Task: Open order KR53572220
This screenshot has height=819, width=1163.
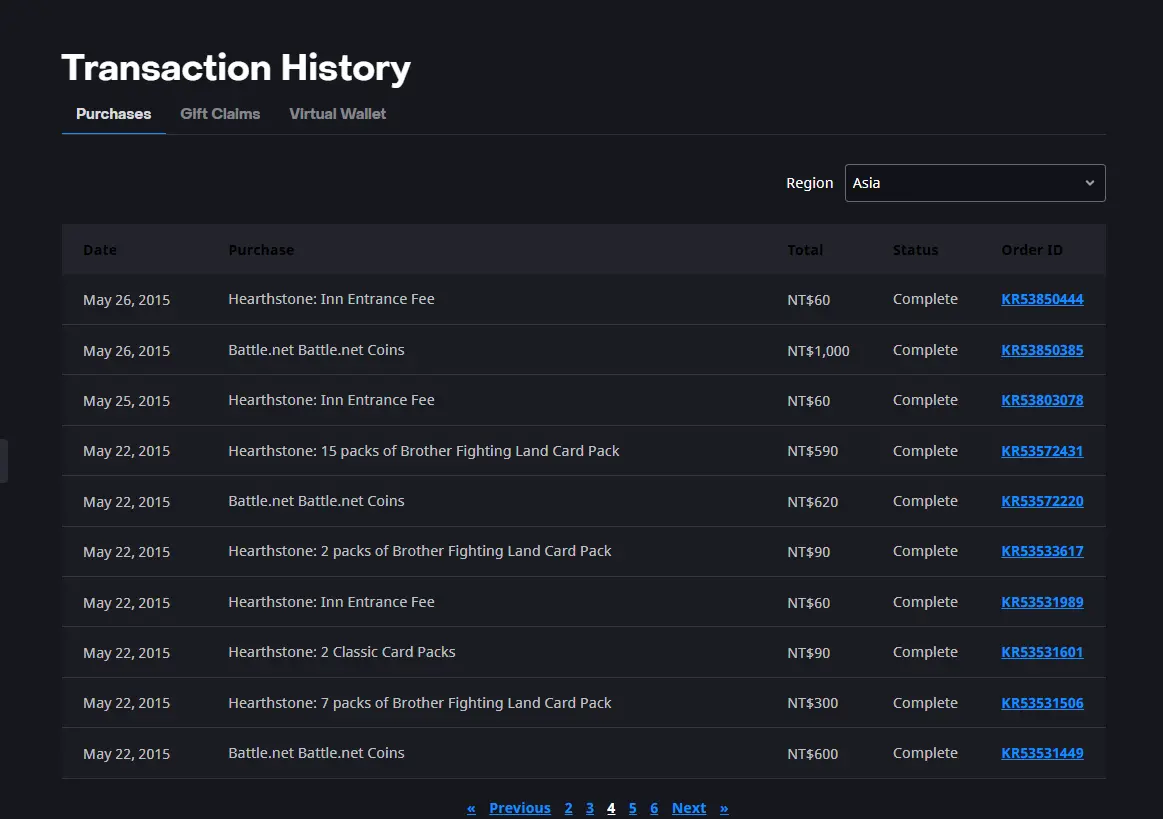Action: click(x=1042, y=501)
